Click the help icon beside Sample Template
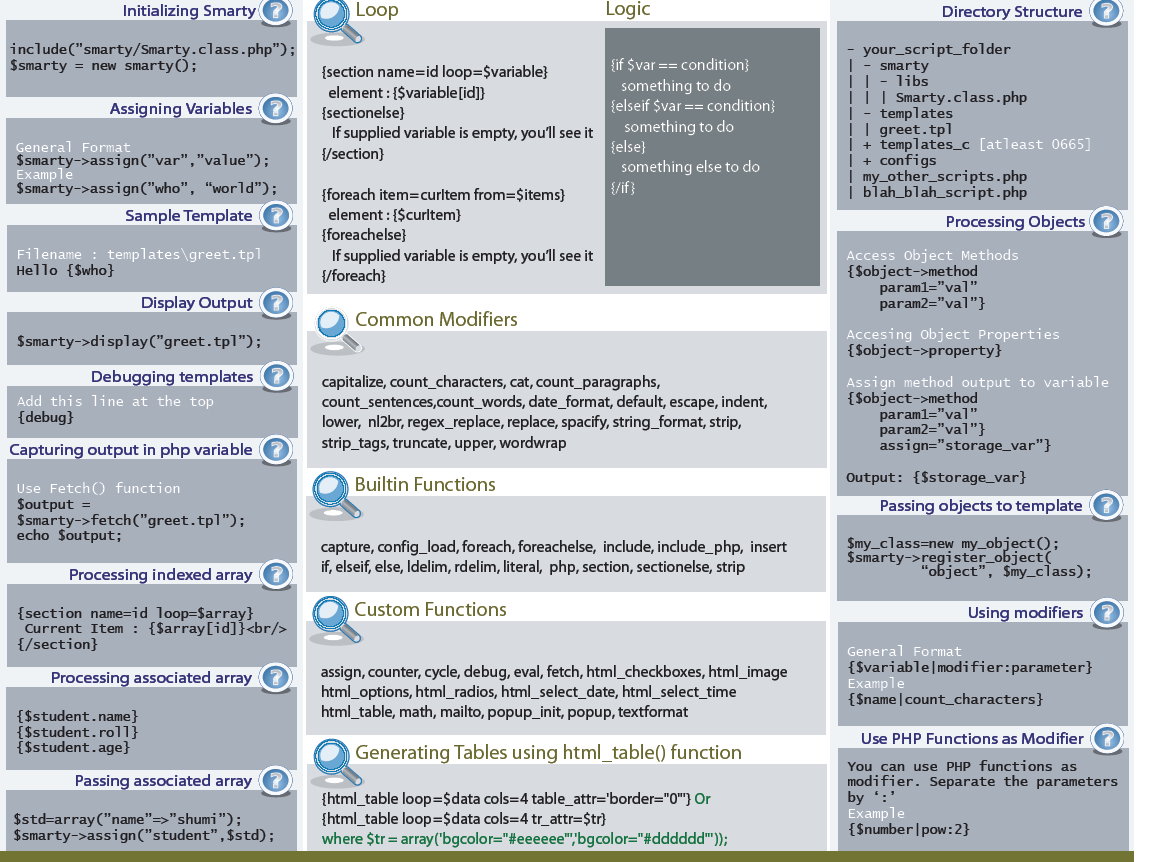Image resolution: width=1154 pixels, height=862 pixels. pos(276,216)
